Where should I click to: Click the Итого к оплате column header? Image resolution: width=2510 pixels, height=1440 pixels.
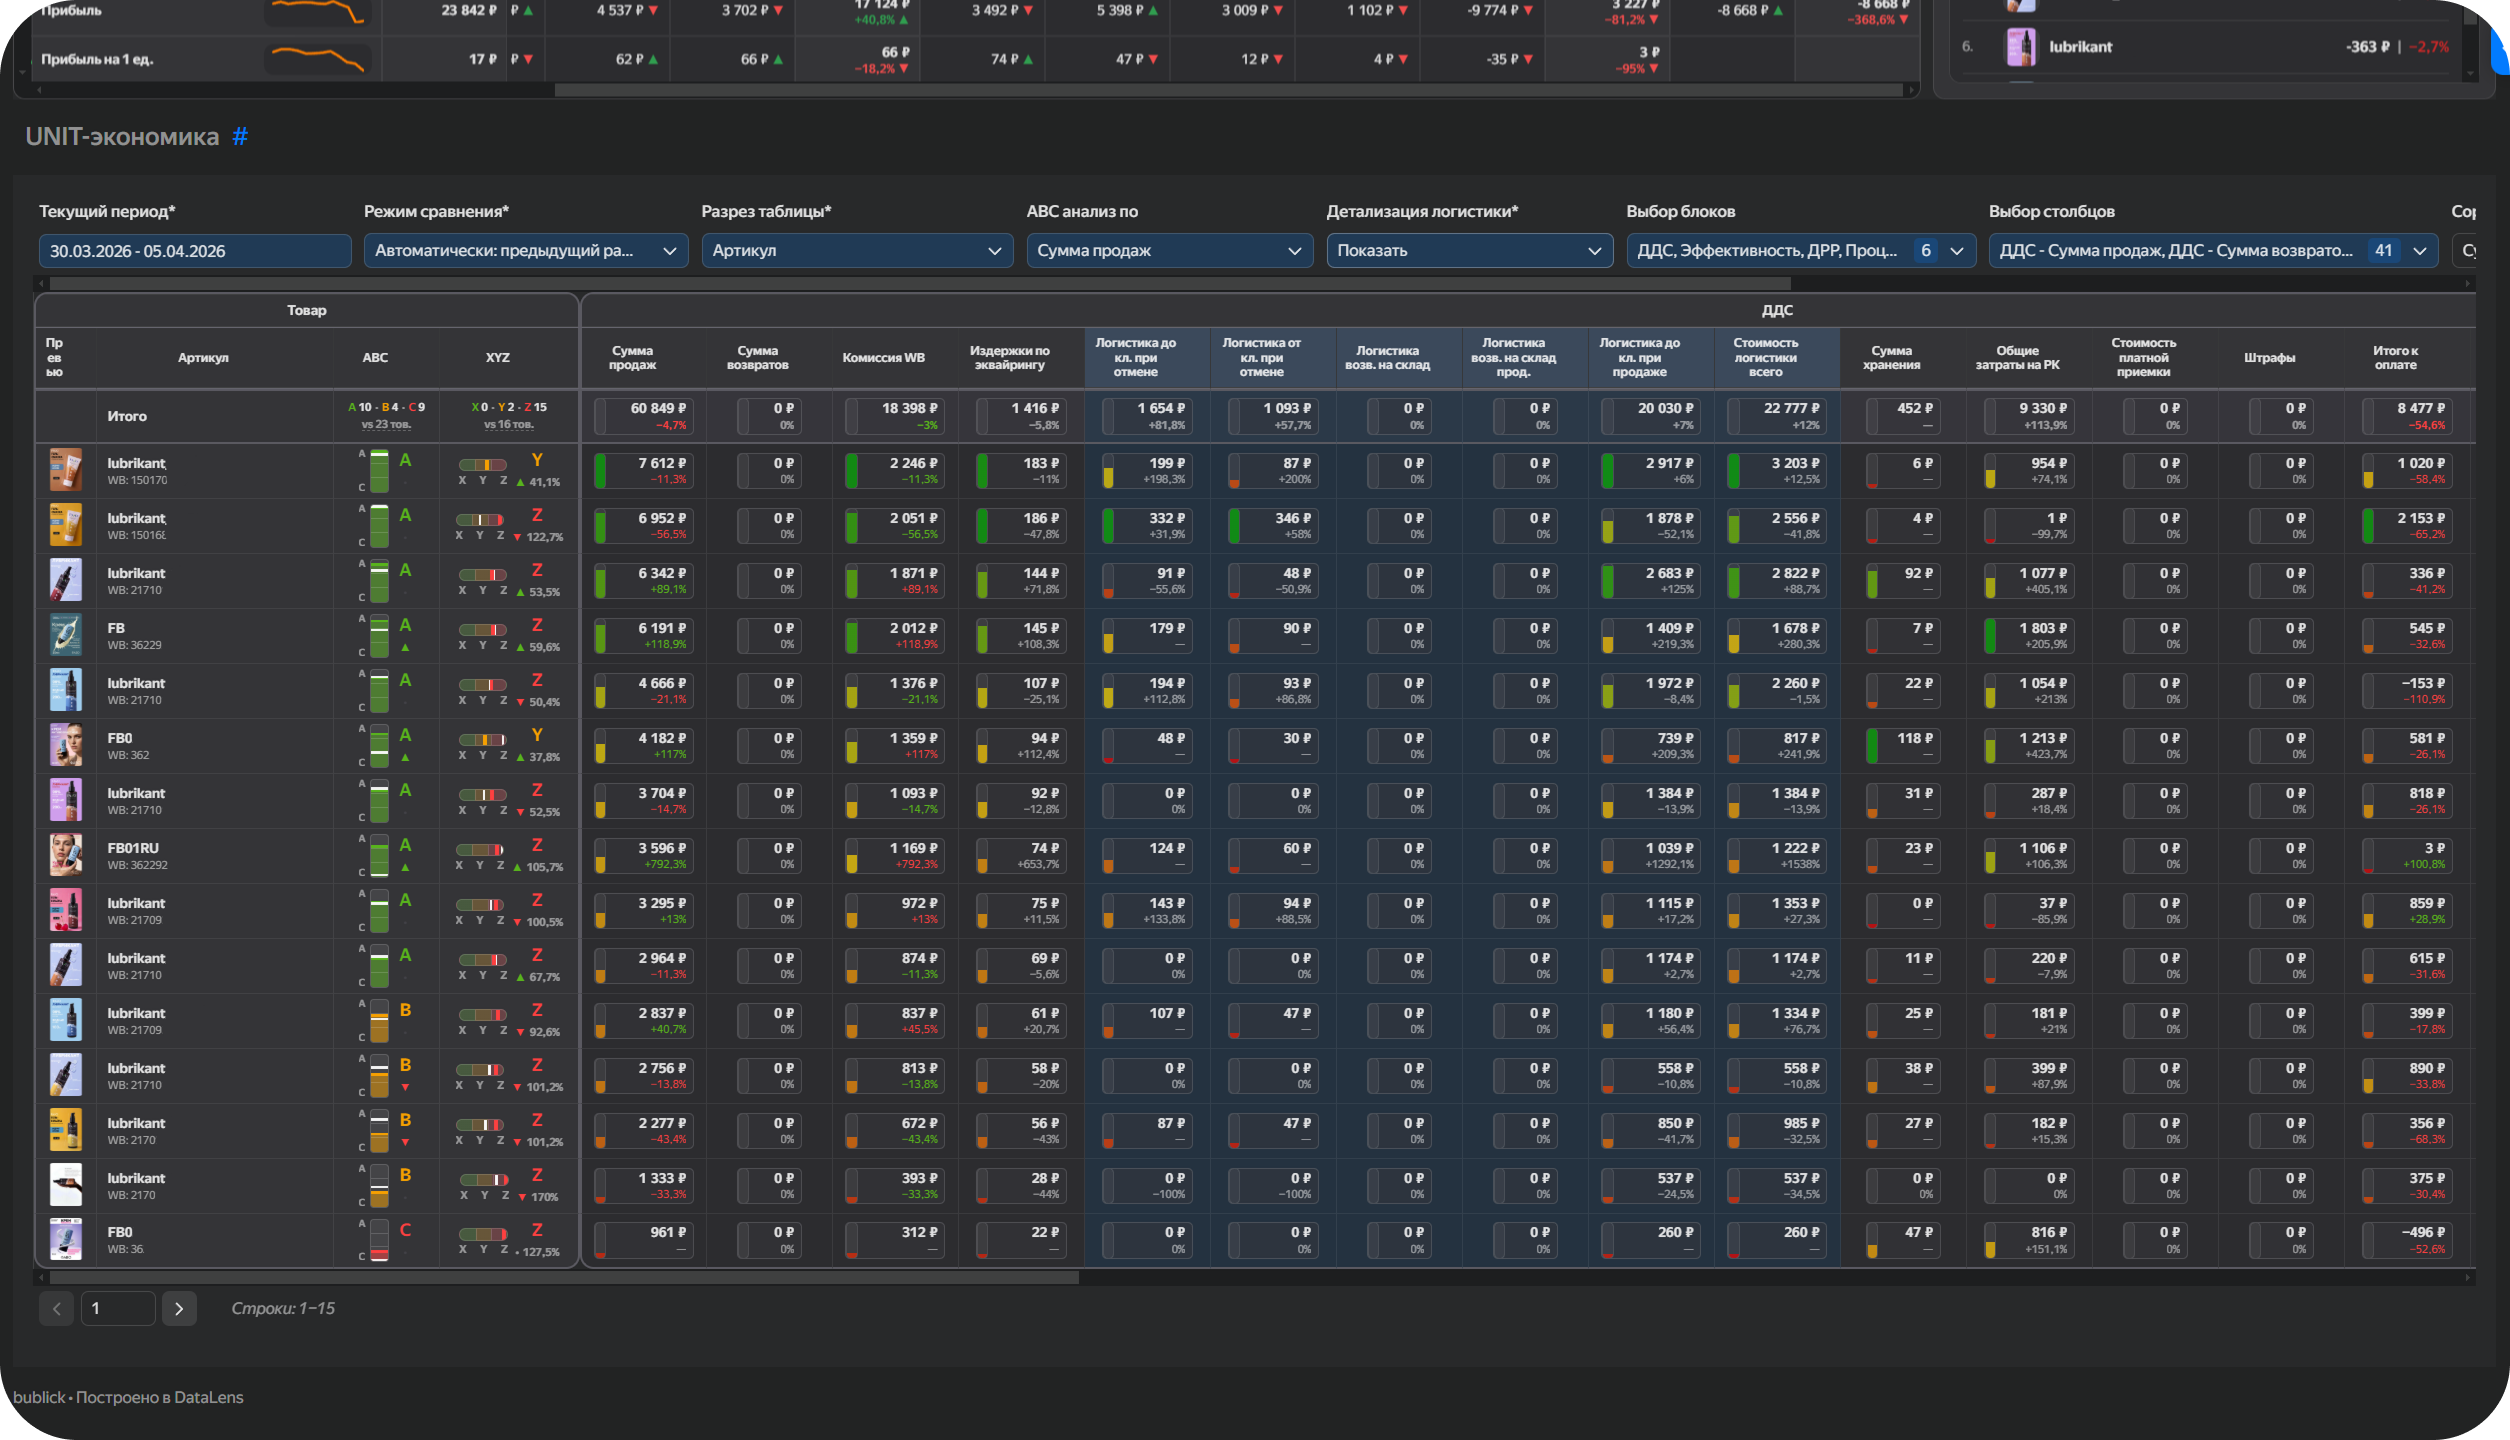coord(2395,358)
